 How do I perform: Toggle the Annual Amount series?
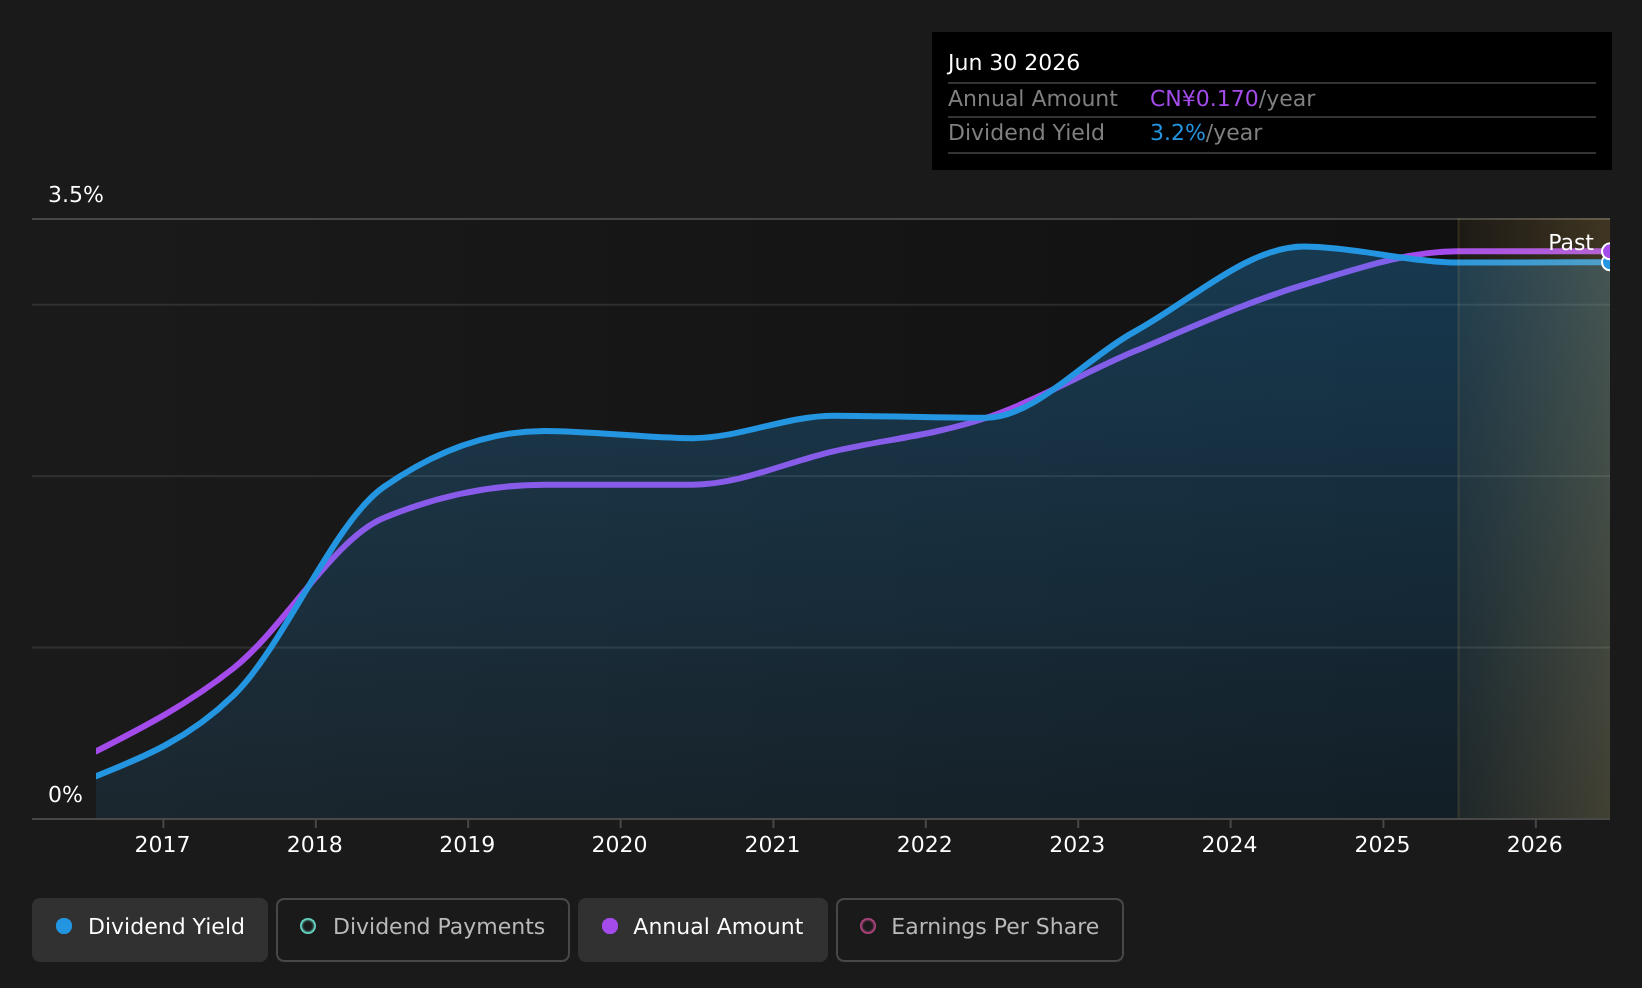click(x=703, y=929)
